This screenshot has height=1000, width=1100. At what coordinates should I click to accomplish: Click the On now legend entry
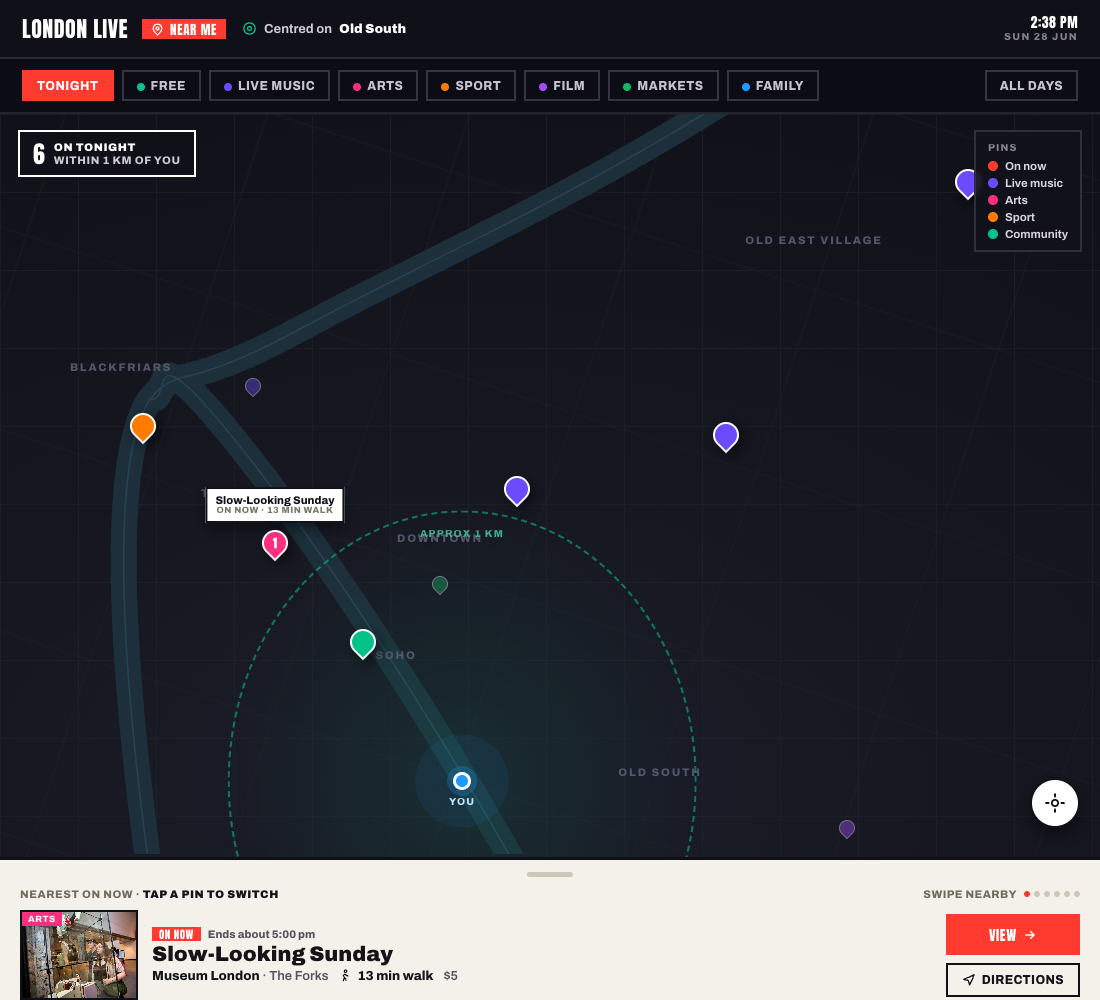(x=1017, y=166)
